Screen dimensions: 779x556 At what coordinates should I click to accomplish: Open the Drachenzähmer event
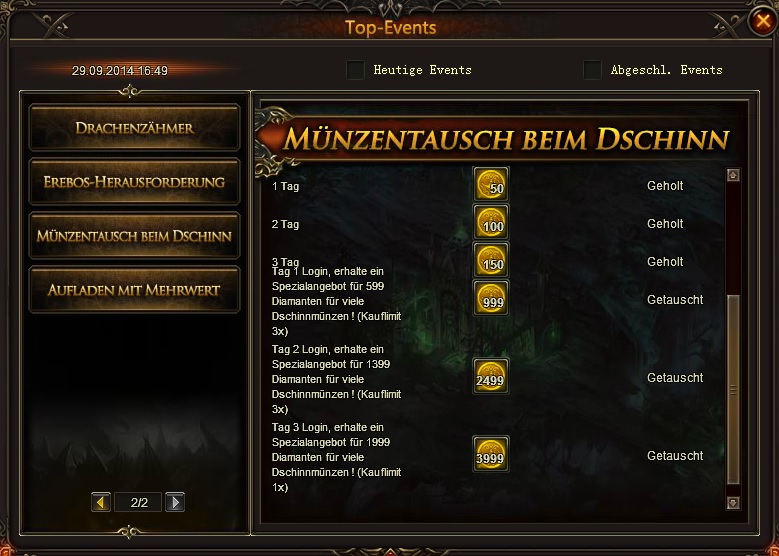click(134, 128)
